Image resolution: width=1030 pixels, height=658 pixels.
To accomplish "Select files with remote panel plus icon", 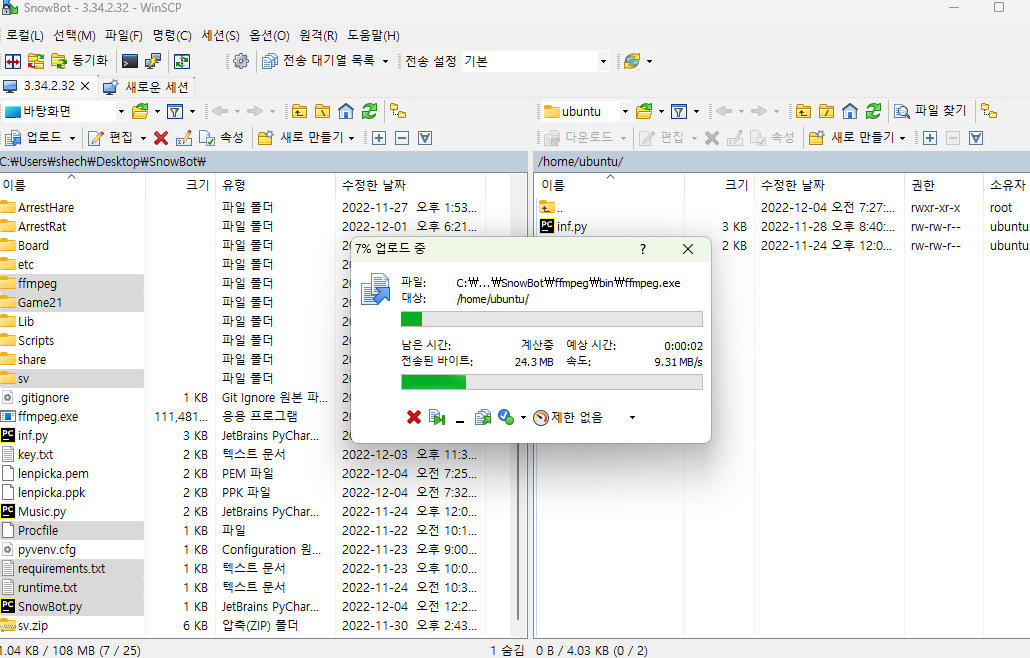I will coord(929,138).
